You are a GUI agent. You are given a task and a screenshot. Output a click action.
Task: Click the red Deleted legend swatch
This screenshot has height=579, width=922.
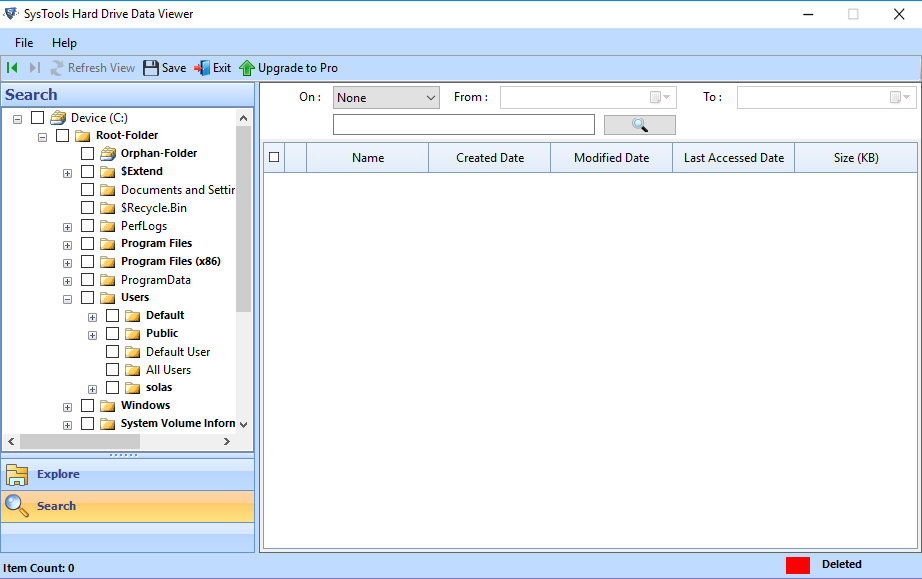[x=798, y=565]
